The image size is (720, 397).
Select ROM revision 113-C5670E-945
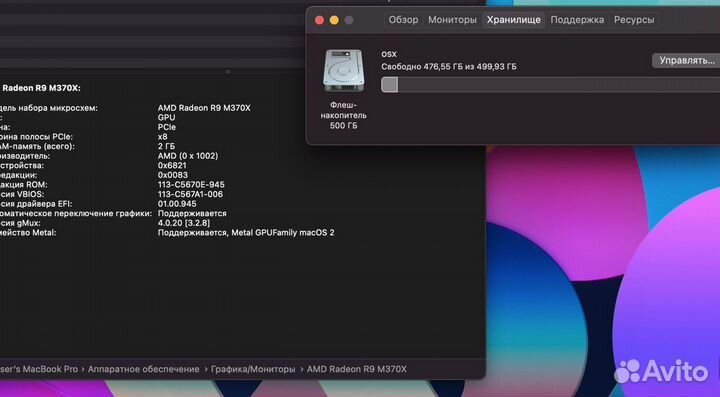coord(191,185)
